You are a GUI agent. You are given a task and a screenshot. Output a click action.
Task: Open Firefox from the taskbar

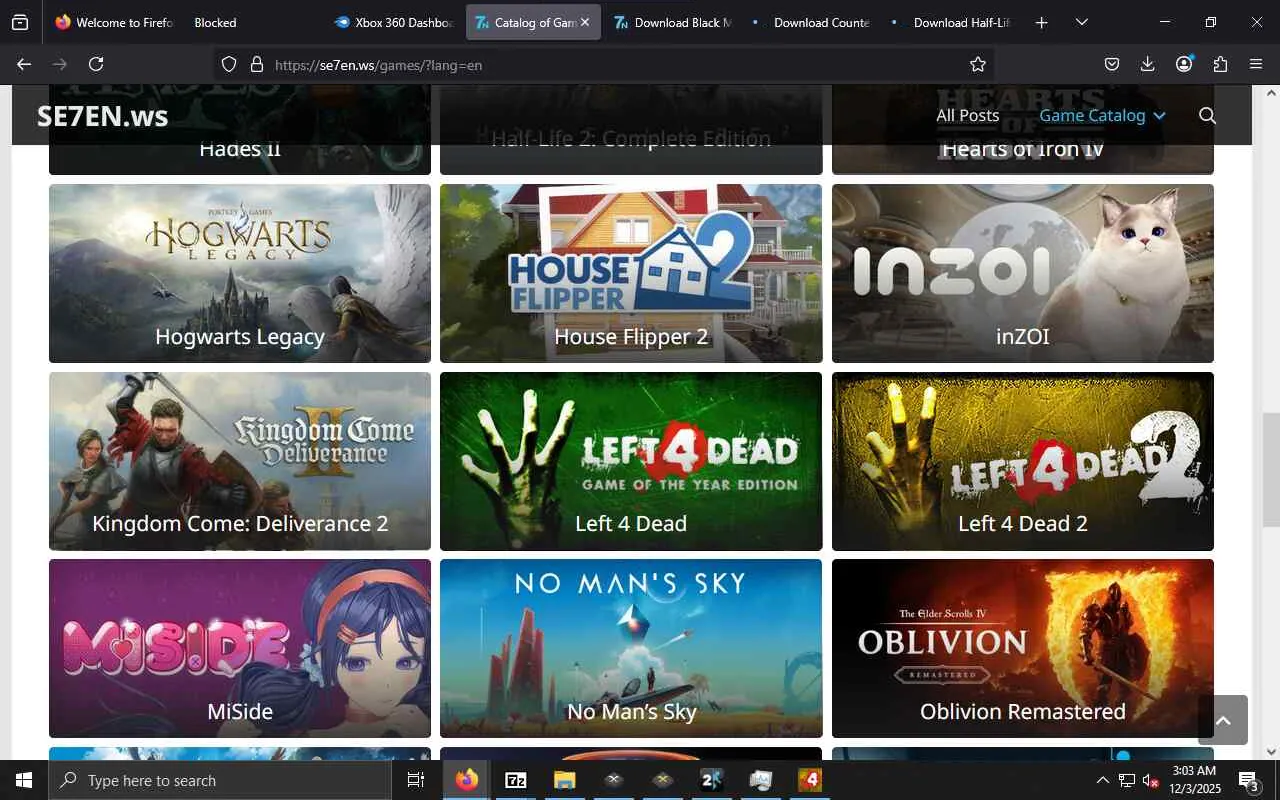pyautogui.click(x=467, y=780)
